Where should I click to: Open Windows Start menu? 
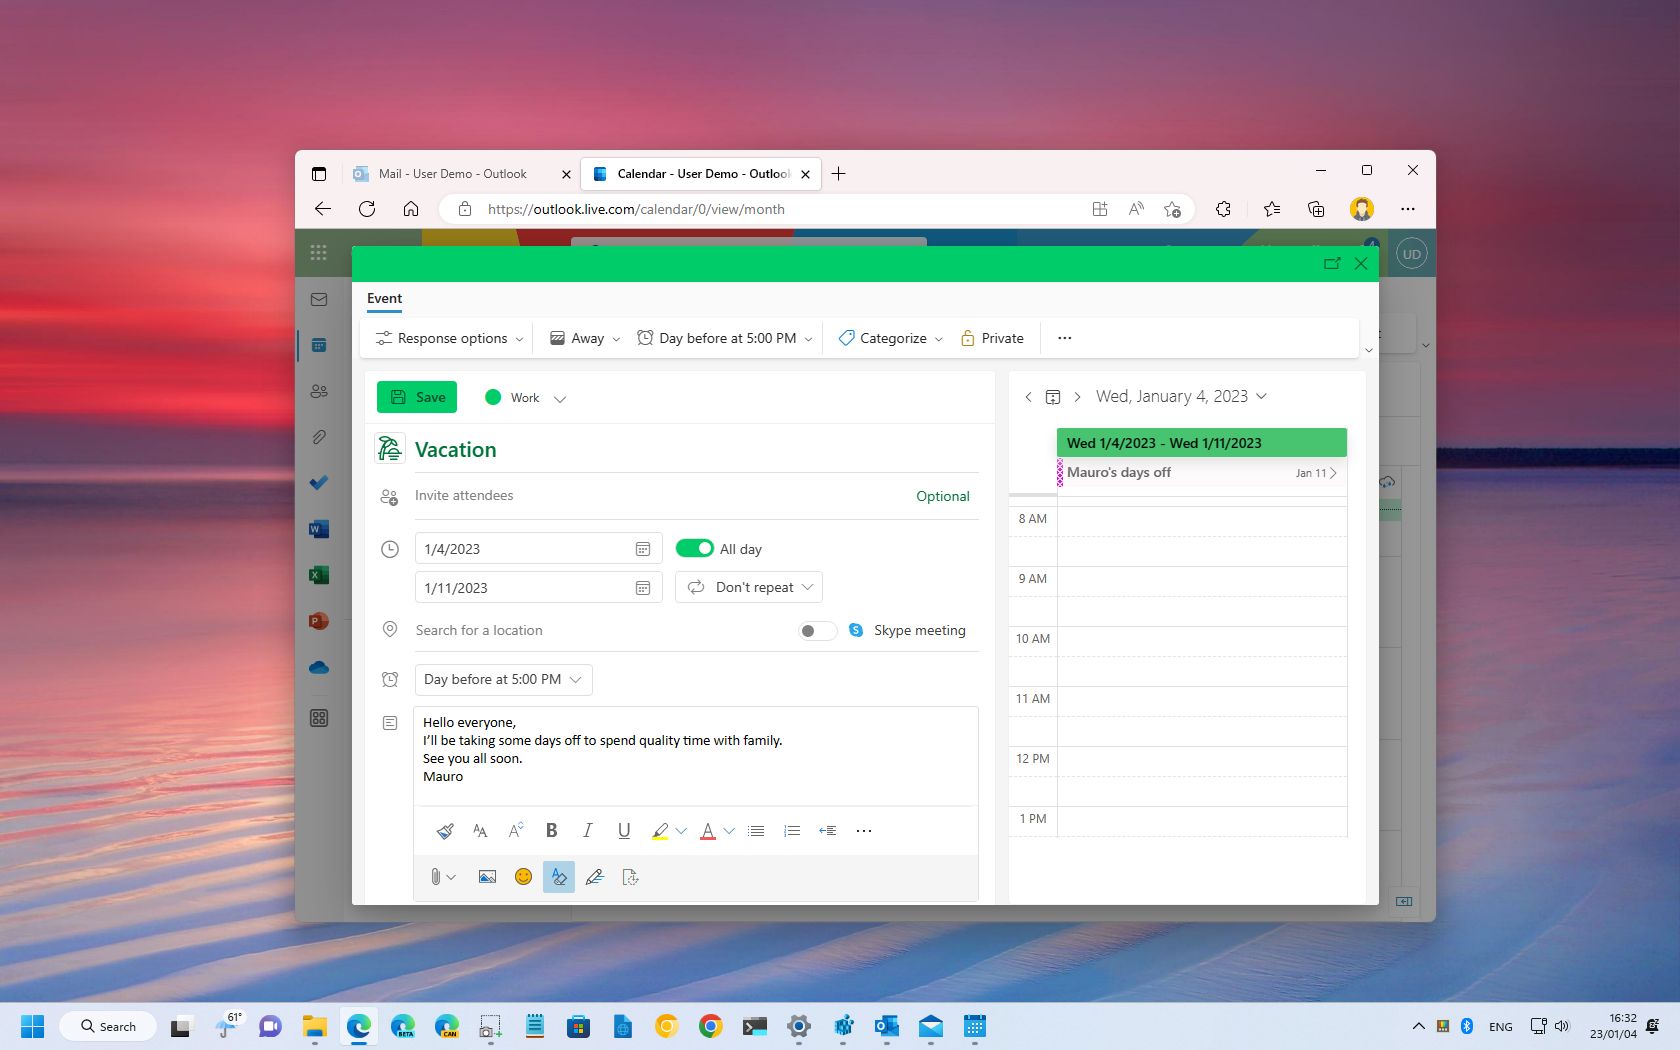[33, 1026]
